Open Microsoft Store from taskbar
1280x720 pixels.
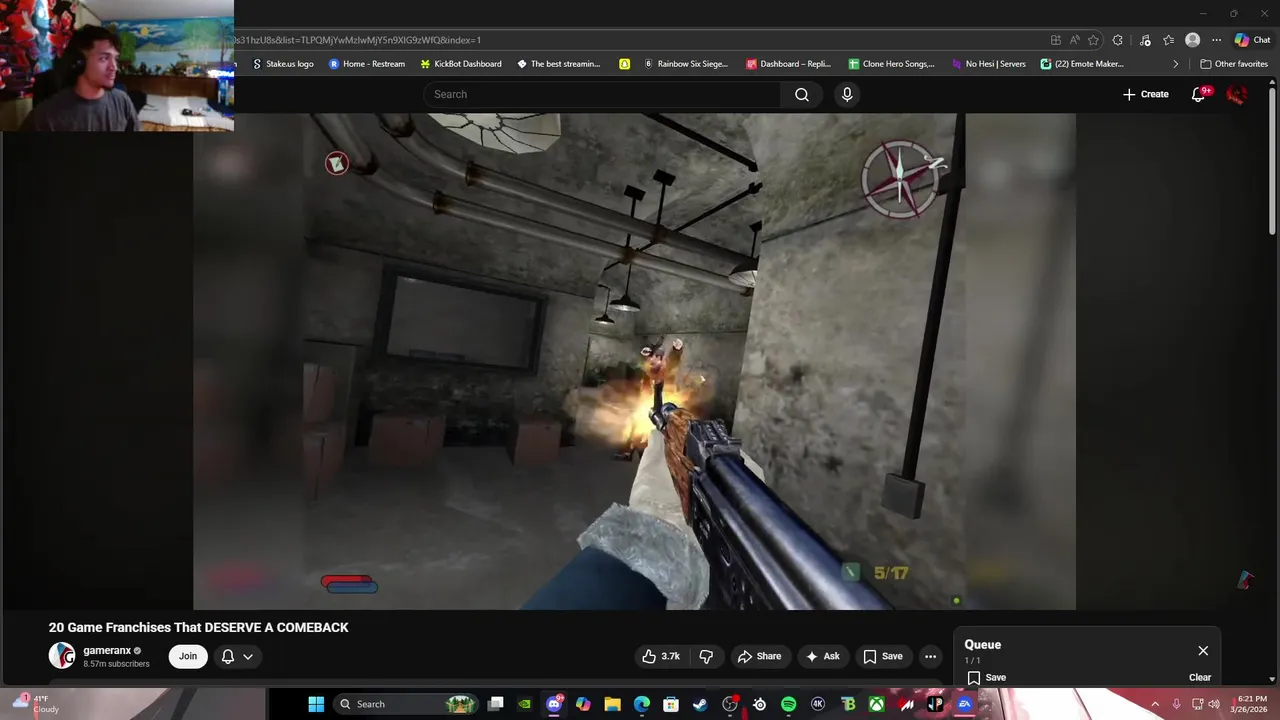671,704
